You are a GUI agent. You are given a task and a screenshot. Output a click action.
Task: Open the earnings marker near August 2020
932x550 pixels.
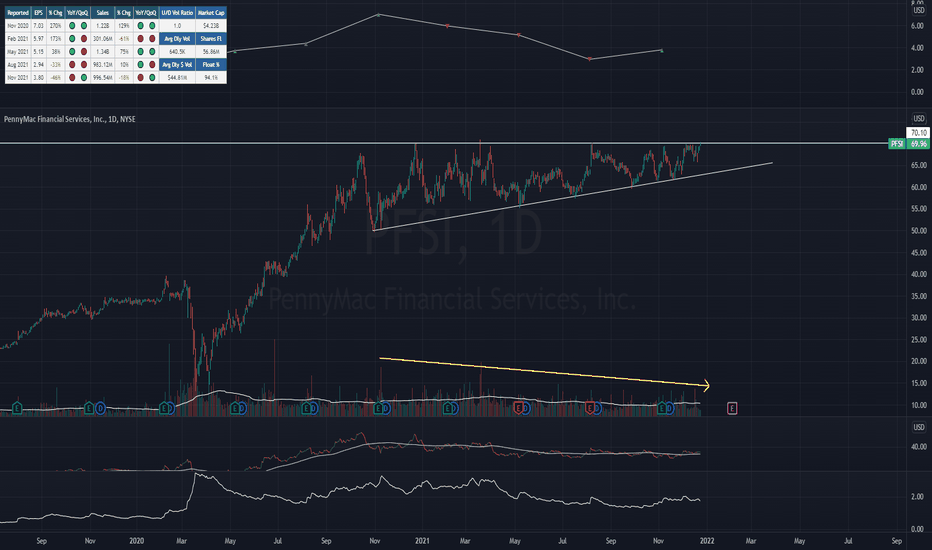(307, 408)
